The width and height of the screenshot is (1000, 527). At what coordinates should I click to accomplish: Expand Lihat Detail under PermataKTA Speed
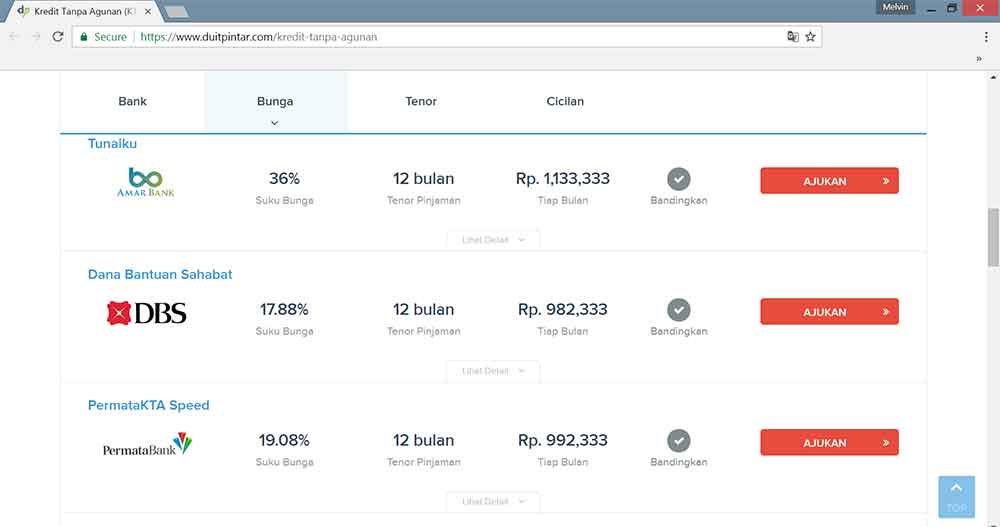pos(493,501)
